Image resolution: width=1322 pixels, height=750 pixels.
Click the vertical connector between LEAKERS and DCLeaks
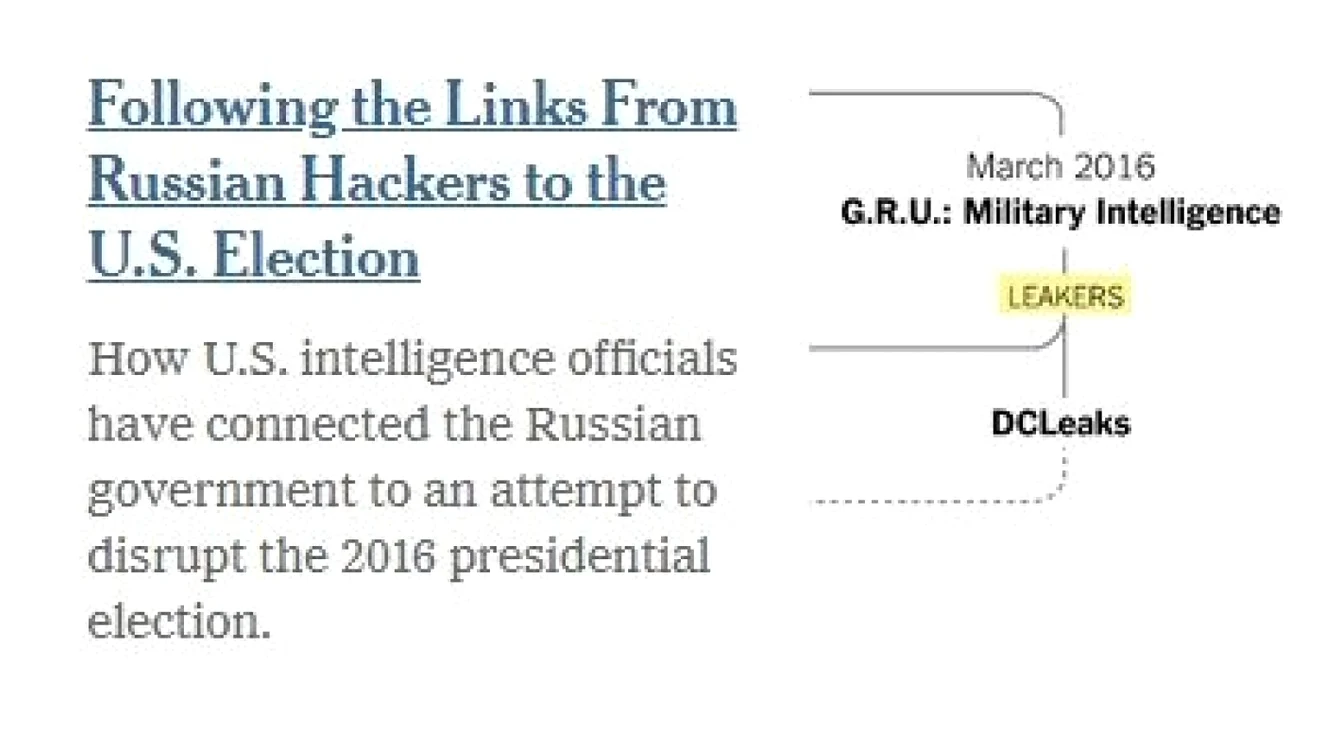coord(1064,358)
